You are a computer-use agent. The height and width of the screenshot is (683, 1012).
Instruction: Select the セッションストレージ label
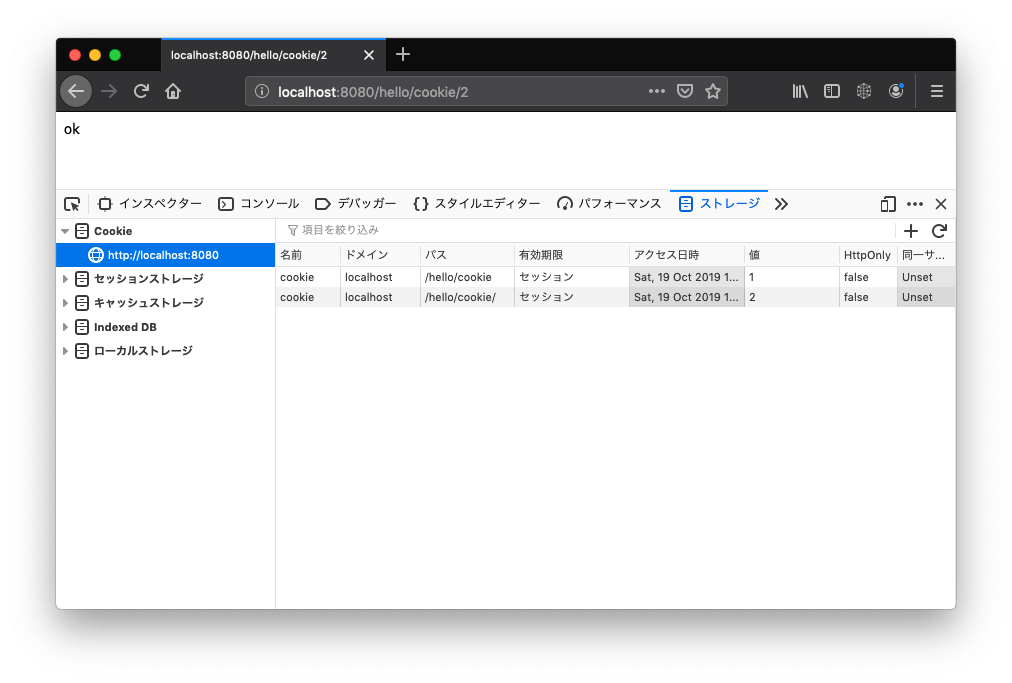[148, 279]
